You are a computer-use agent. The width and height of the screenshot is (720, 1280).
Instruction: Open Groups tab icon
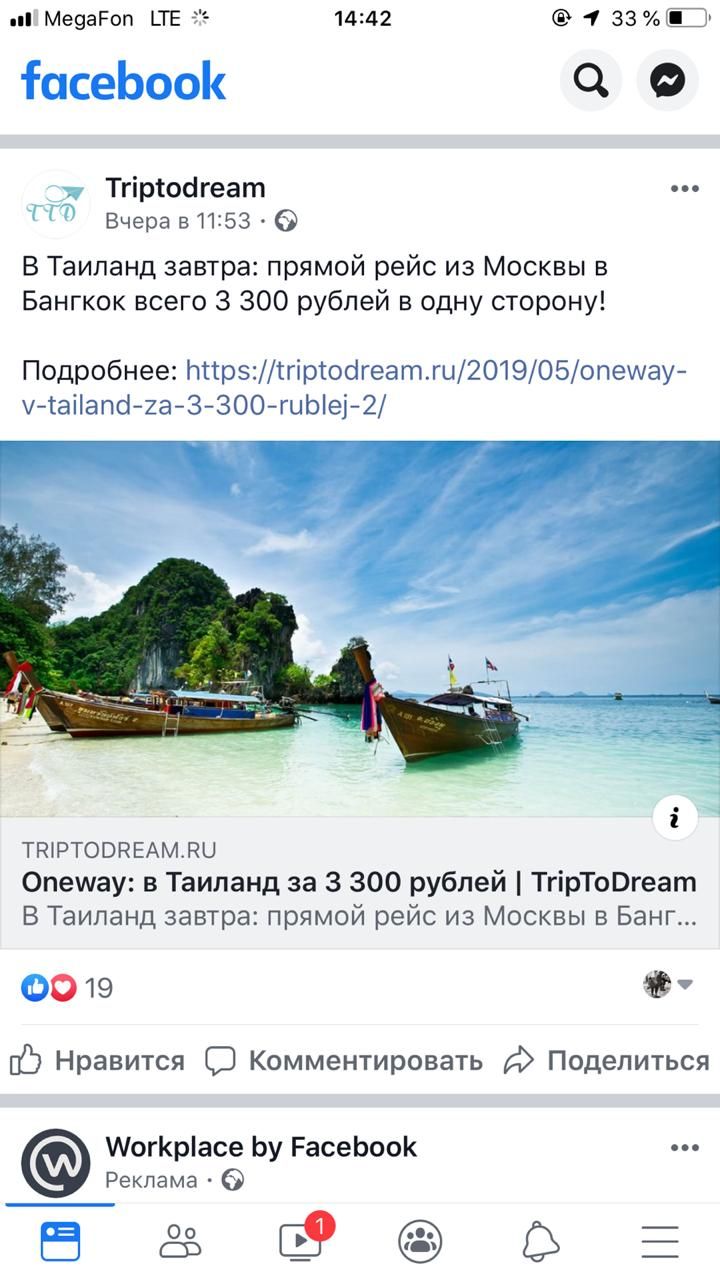pyautogui.click(x=420, y=1242)
